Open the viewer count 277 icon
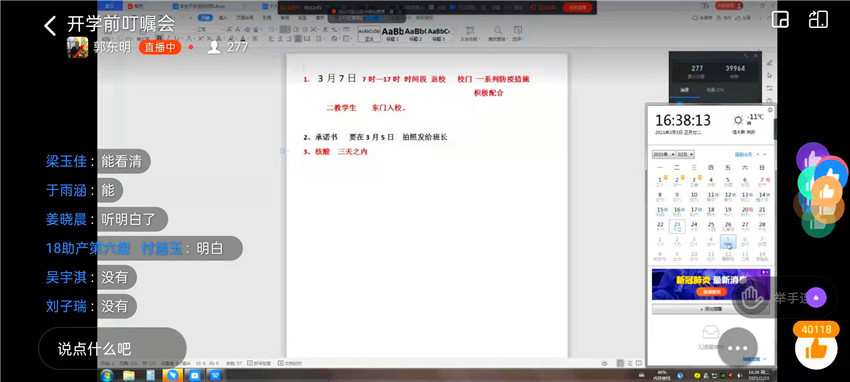The width and height of the screenshot is (850, 382). [x=215, y=47]
